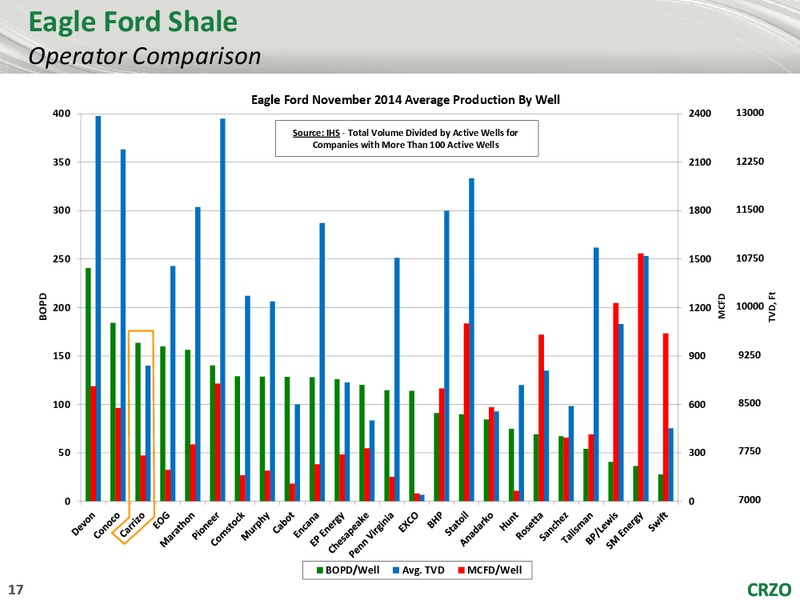Click the '400' left axis value
This screenshot has width=800, height=600.
click(x=62, y=114)
